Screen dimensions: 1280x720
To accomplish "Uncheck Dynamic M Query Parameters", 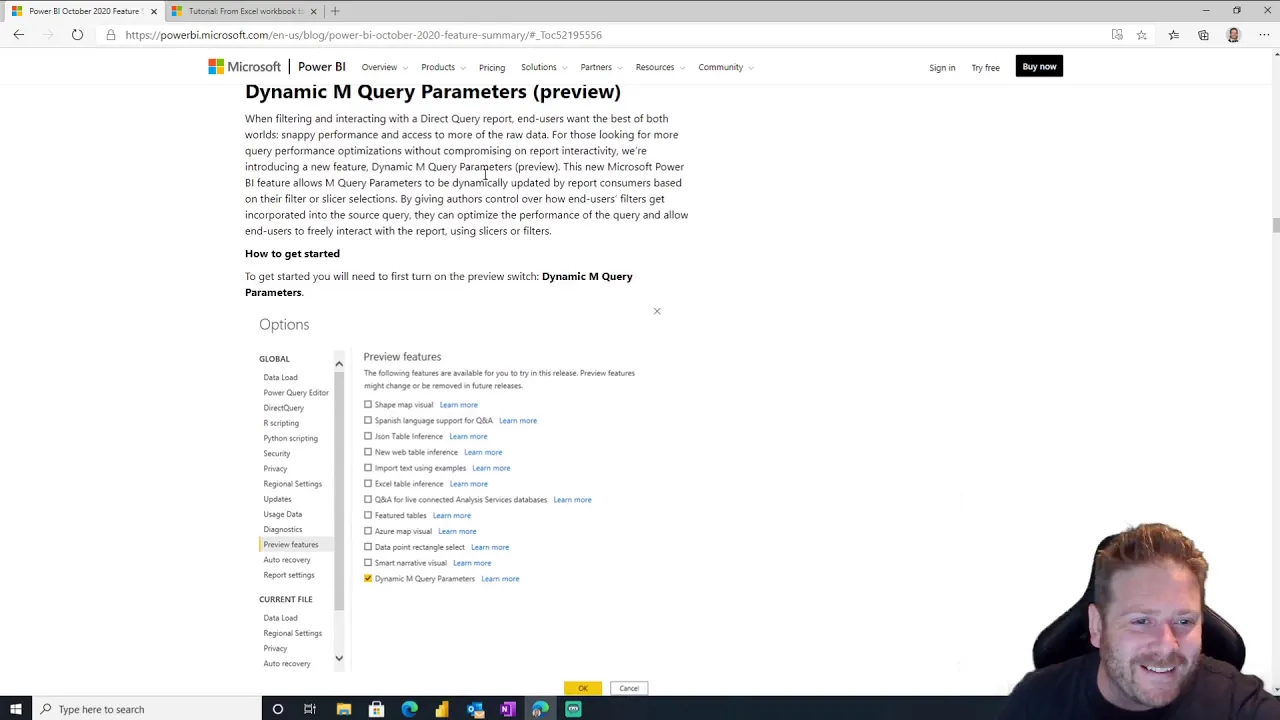I will (368, 579).
